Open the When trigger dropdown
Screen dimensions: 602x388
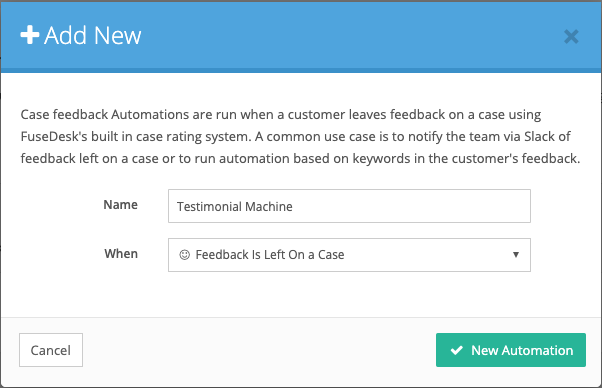[349, 255]
